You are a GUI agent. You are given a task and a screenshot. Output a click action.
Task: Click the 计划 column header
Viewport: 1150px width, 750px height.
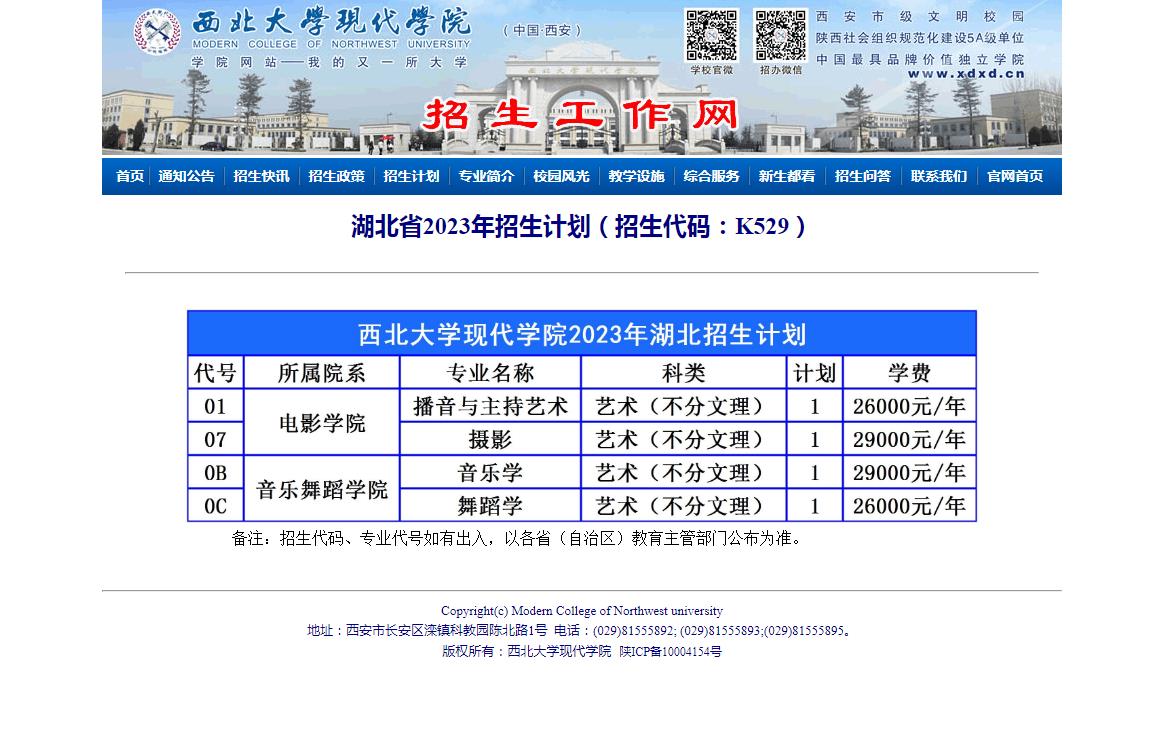click(814, 373)
